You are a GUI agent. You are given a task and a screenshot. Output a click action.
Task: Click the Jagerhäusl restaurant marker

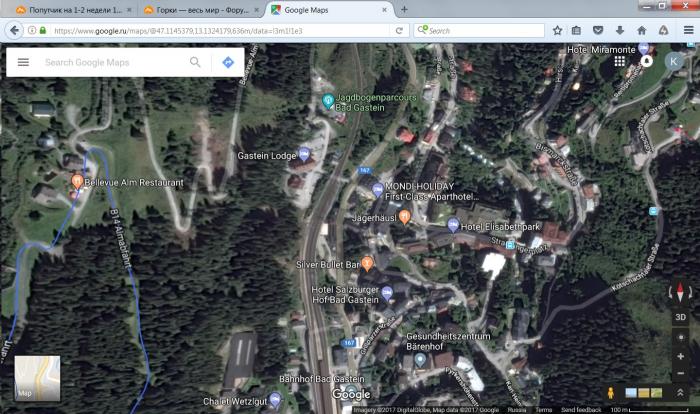coord(404,217)
